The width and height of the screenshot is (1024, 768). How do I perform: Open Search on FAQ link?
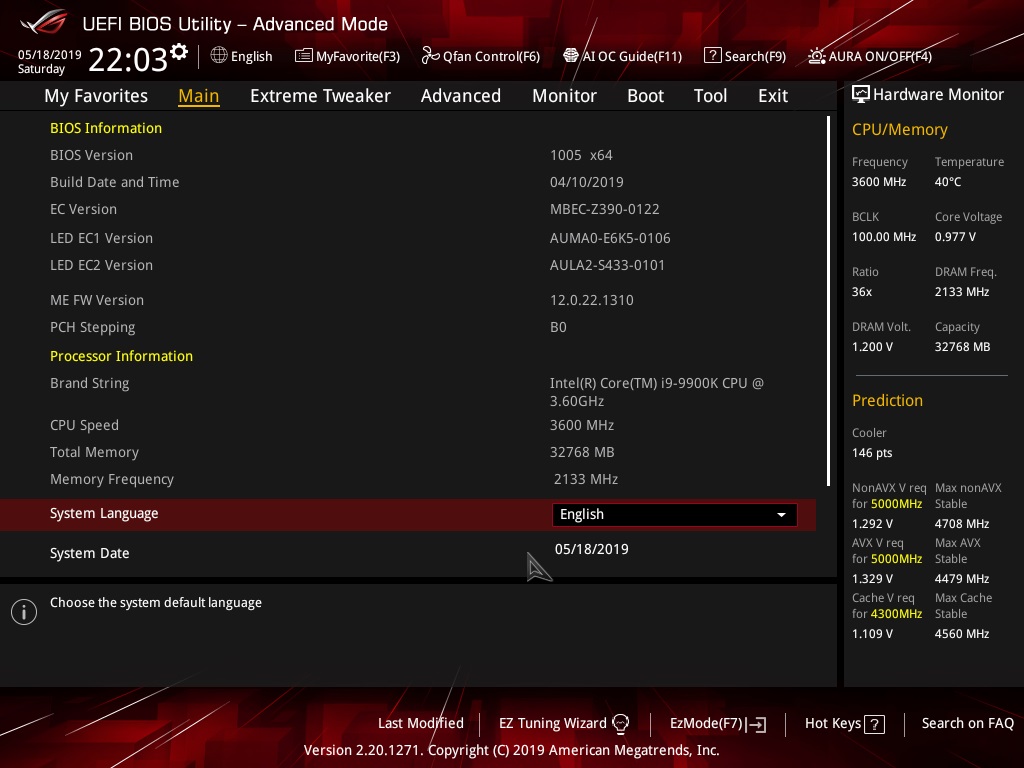[968, 723]
